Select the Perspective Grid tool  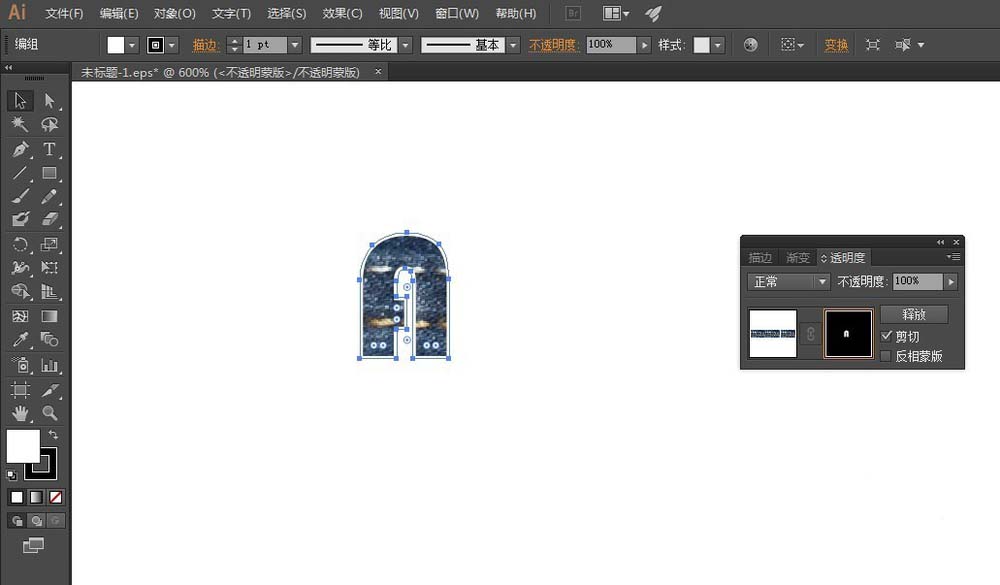(49, 292)
